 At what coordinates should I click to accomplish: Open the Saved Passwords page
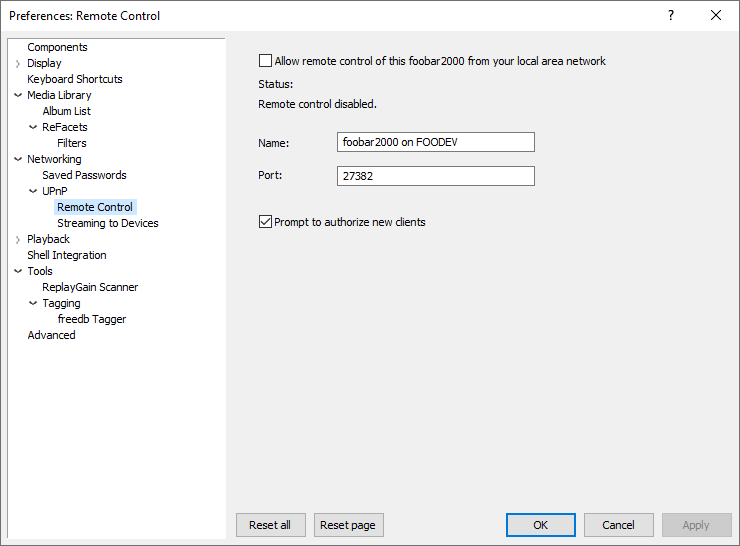pos(84,175)
